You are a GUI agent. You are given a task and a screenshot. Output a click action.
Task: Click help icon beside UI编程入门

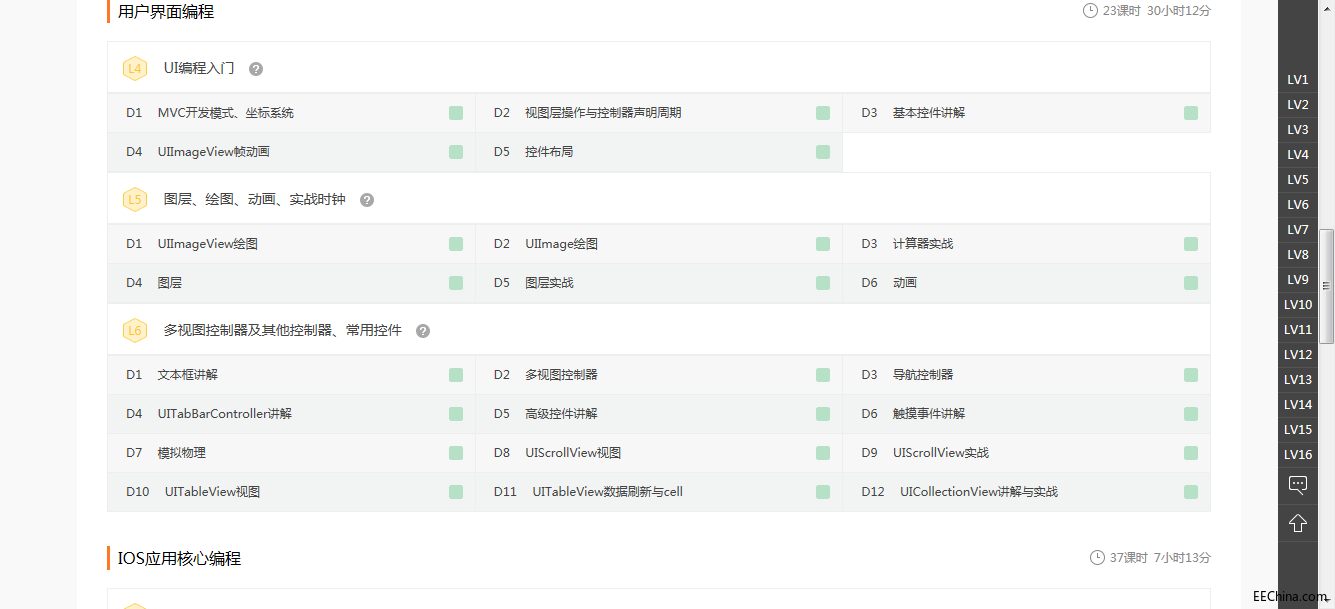point(256,69)
